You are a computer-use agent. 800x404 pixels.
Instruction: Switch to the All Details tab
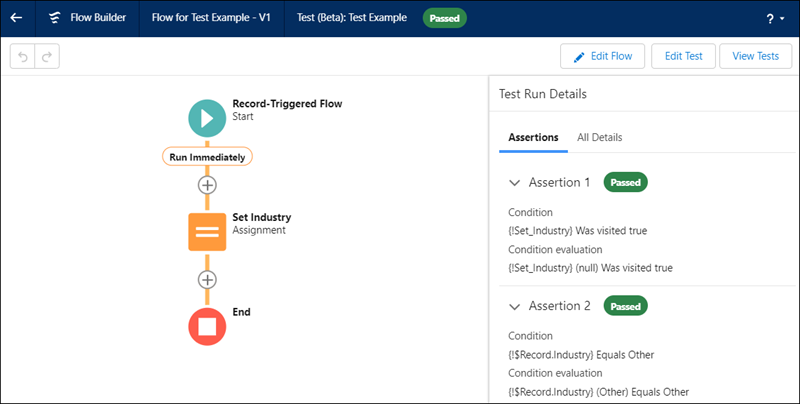[x=600, y=137]
